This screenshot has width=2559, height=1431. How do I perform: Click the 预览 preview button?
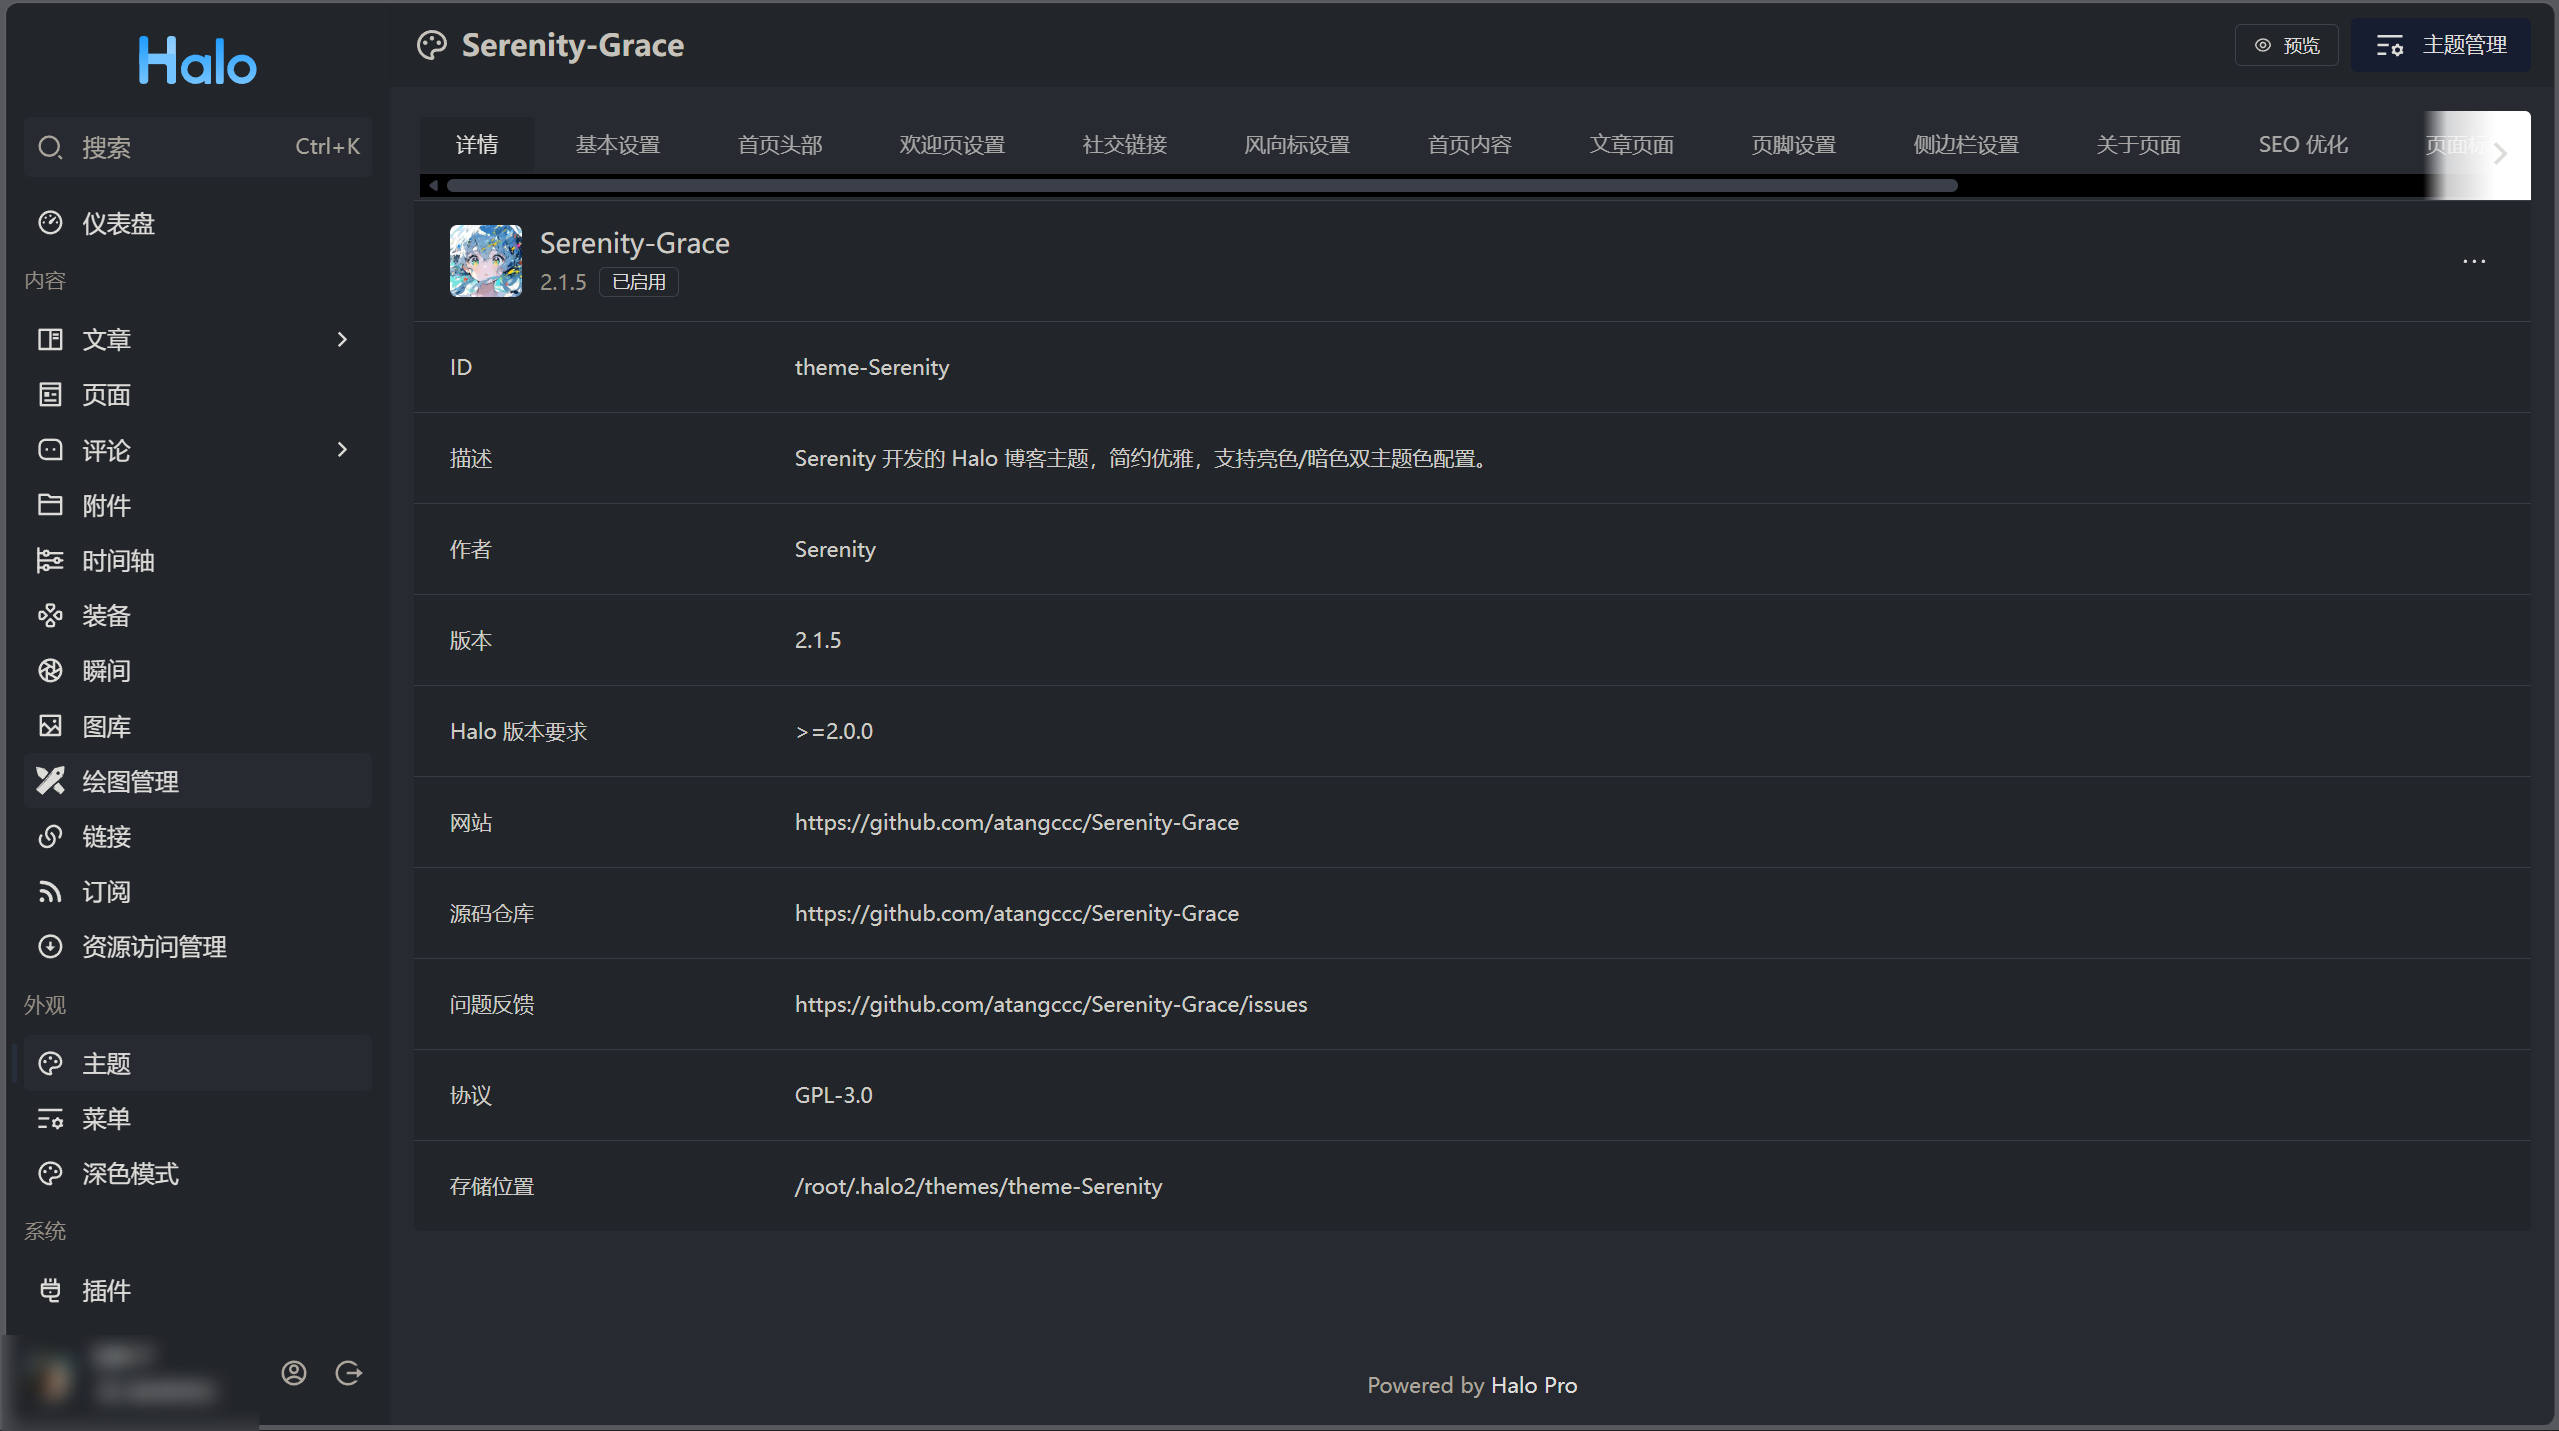tap(2287, 45)
